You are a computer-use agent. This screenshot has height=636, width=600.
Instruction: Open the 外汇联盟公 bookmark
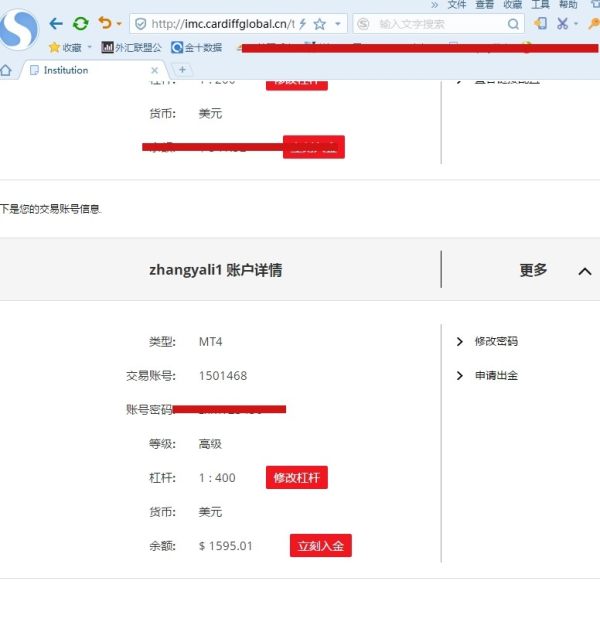pos(131,47)
